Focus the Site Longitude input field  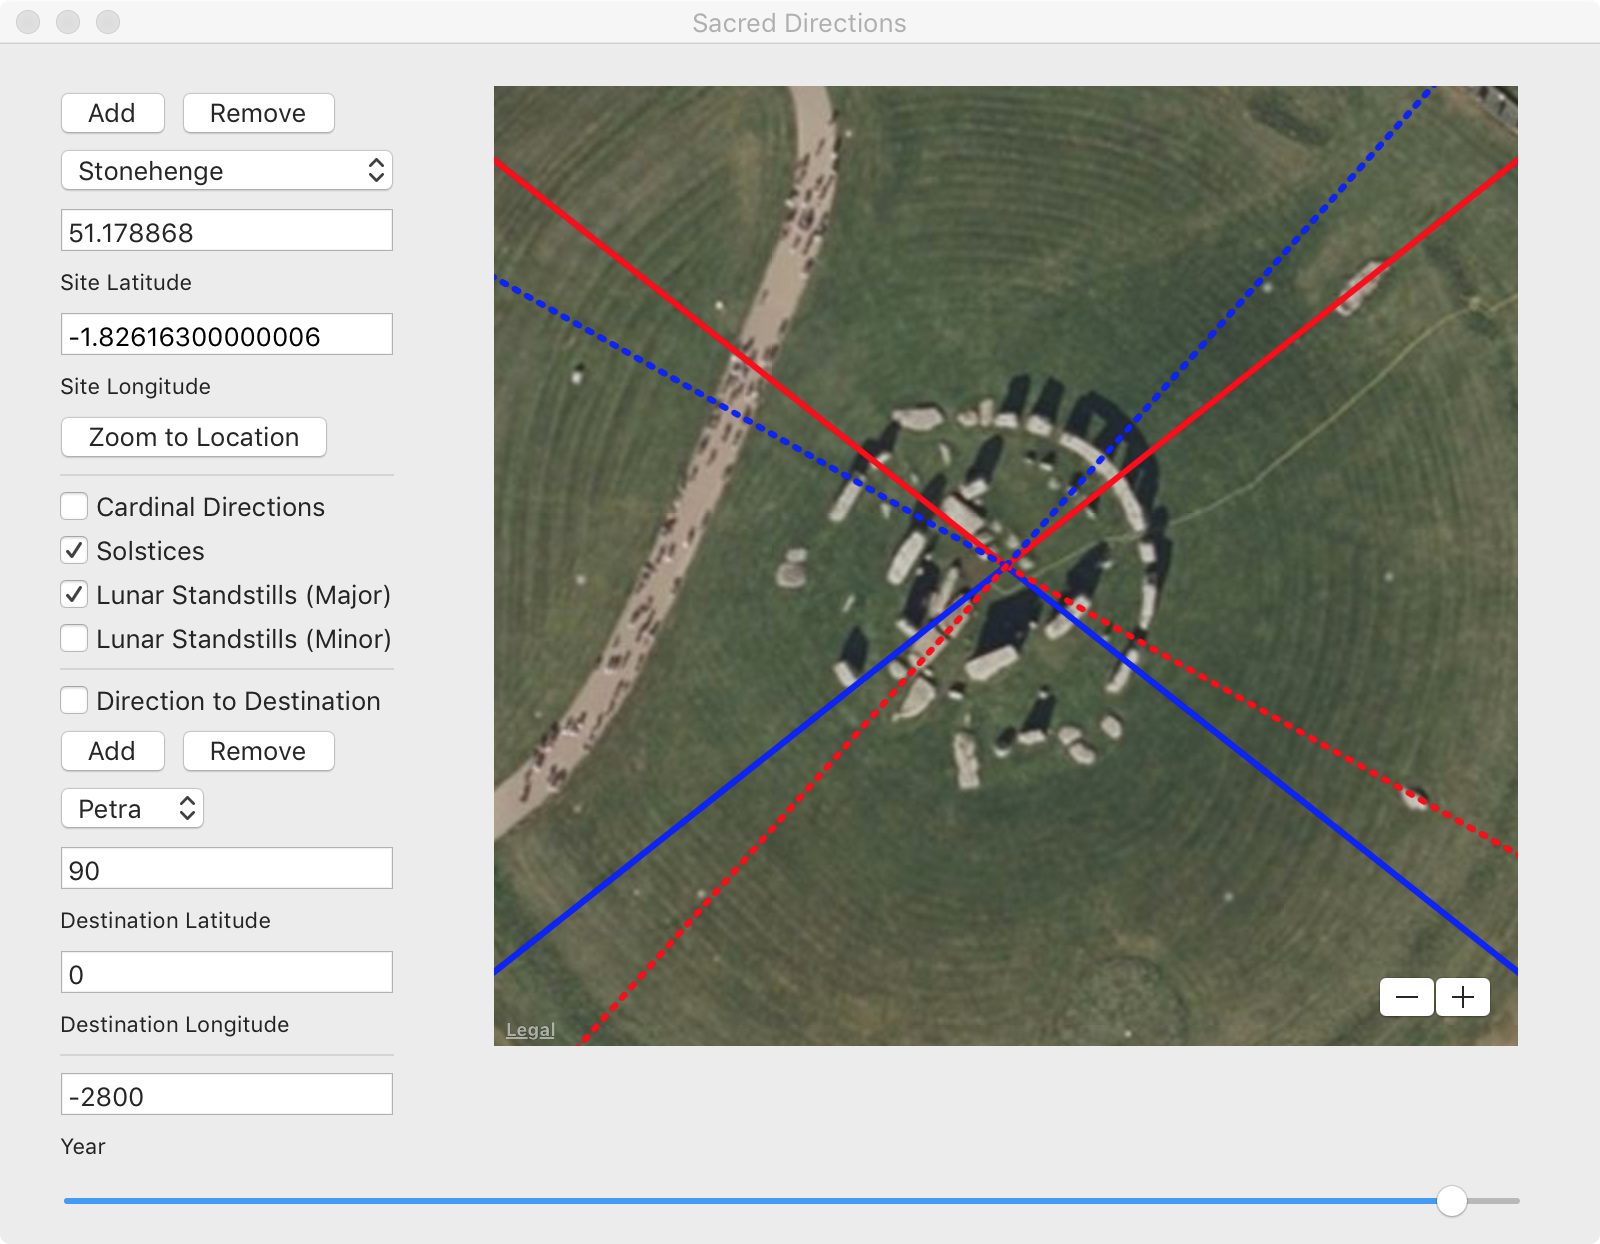(x=227, y=335)
